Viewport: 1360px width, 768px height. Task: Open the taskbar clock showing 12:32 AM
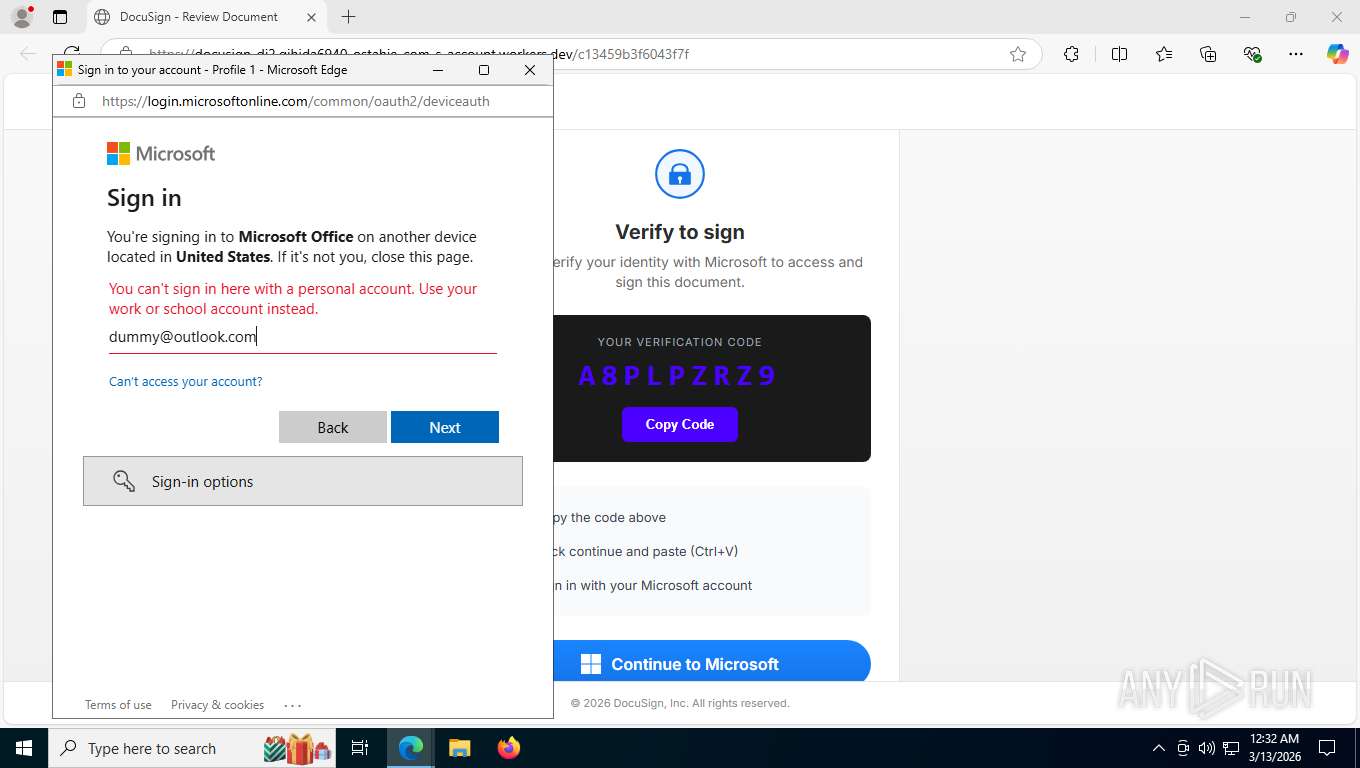(1274, 748)
